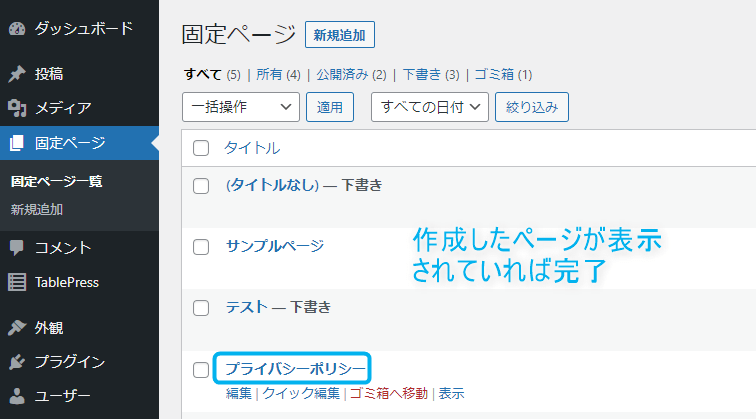Click the 外観 paintbrush icon
The width and height of the screenshot is (756, 419).
click(17, 328)
